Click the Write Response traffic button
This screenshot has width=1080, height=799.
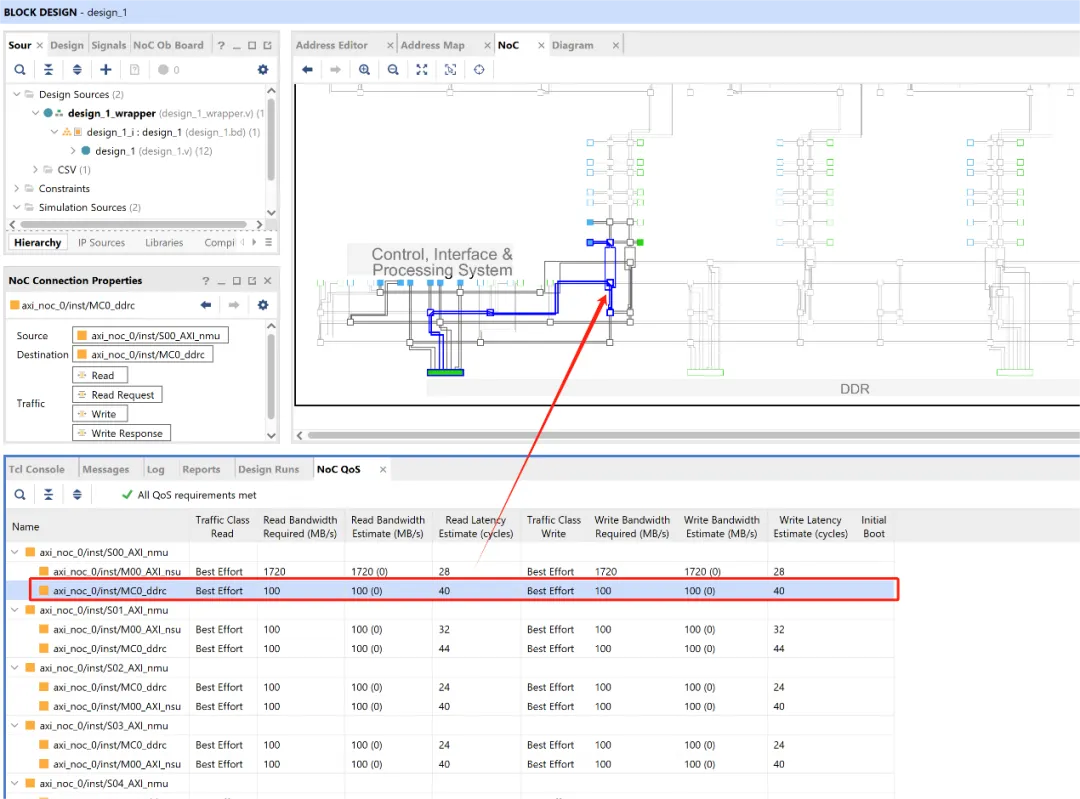click(121, 433)
